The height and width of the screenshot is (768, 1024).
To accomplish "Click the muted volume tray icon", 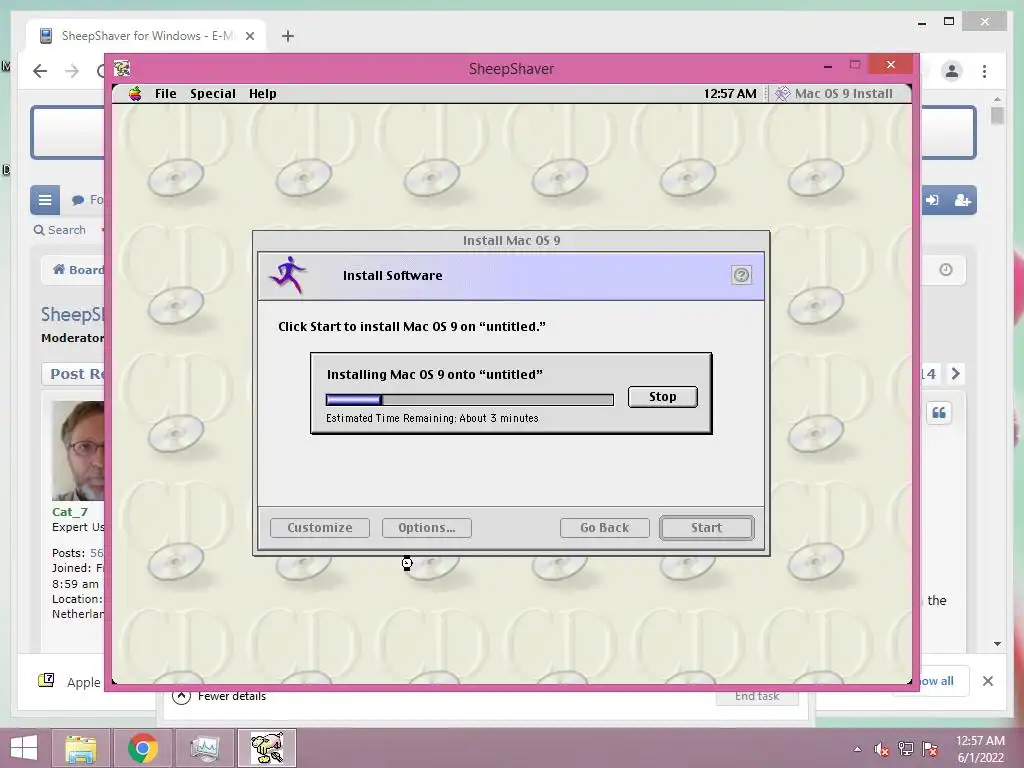I will coord(882,749).
